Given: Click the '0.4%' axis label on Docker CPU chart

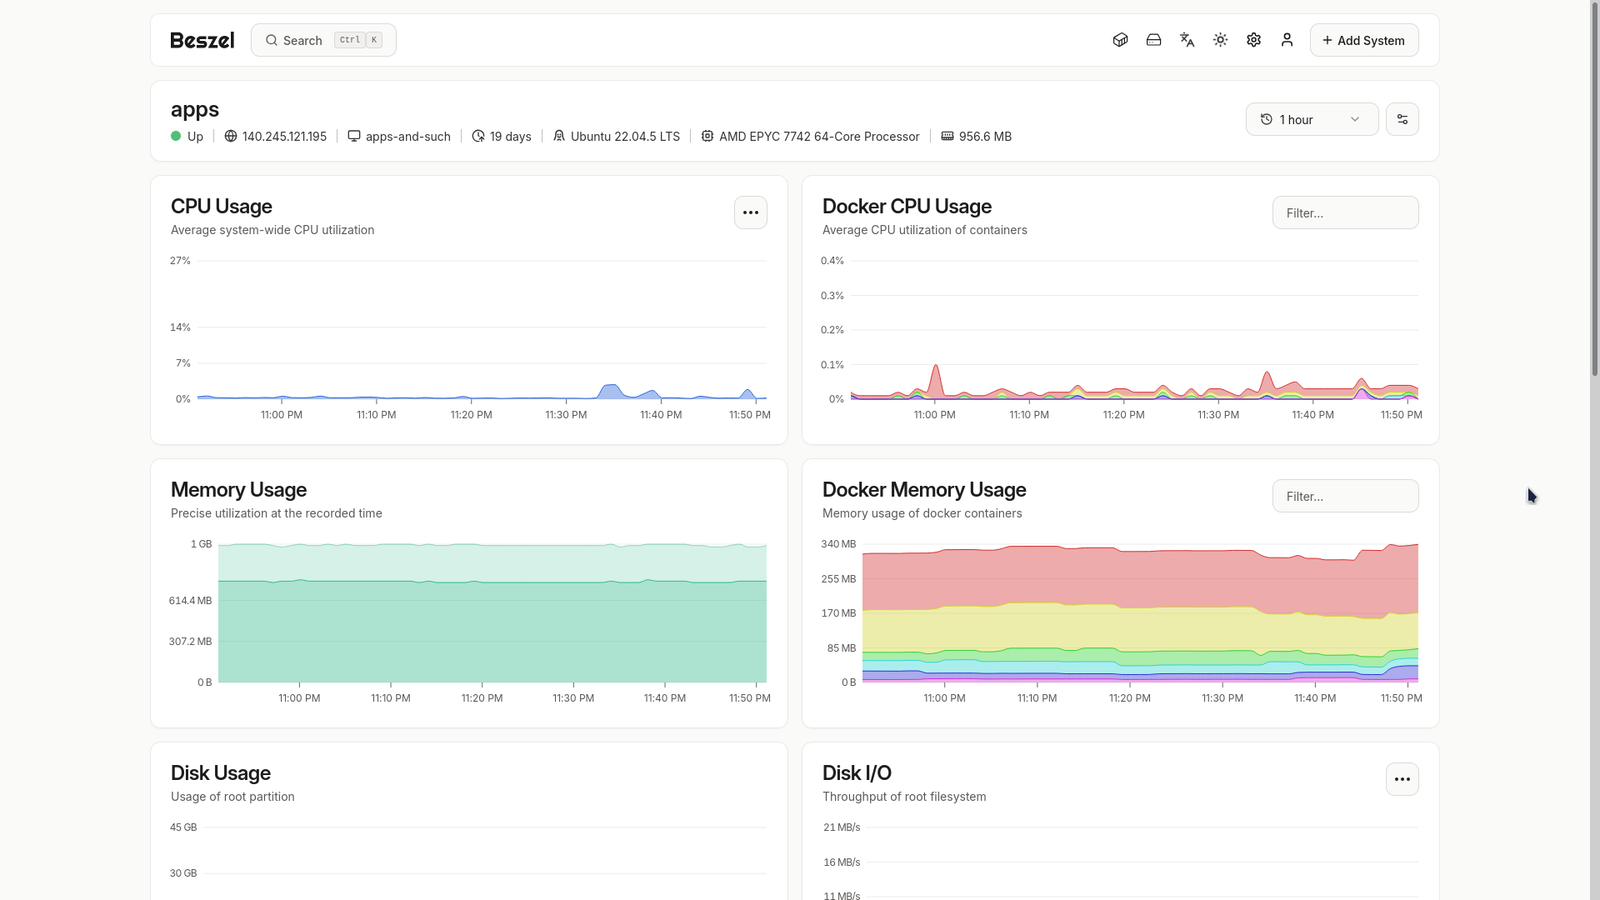Looking at the screenshot, I should [832, 261].
